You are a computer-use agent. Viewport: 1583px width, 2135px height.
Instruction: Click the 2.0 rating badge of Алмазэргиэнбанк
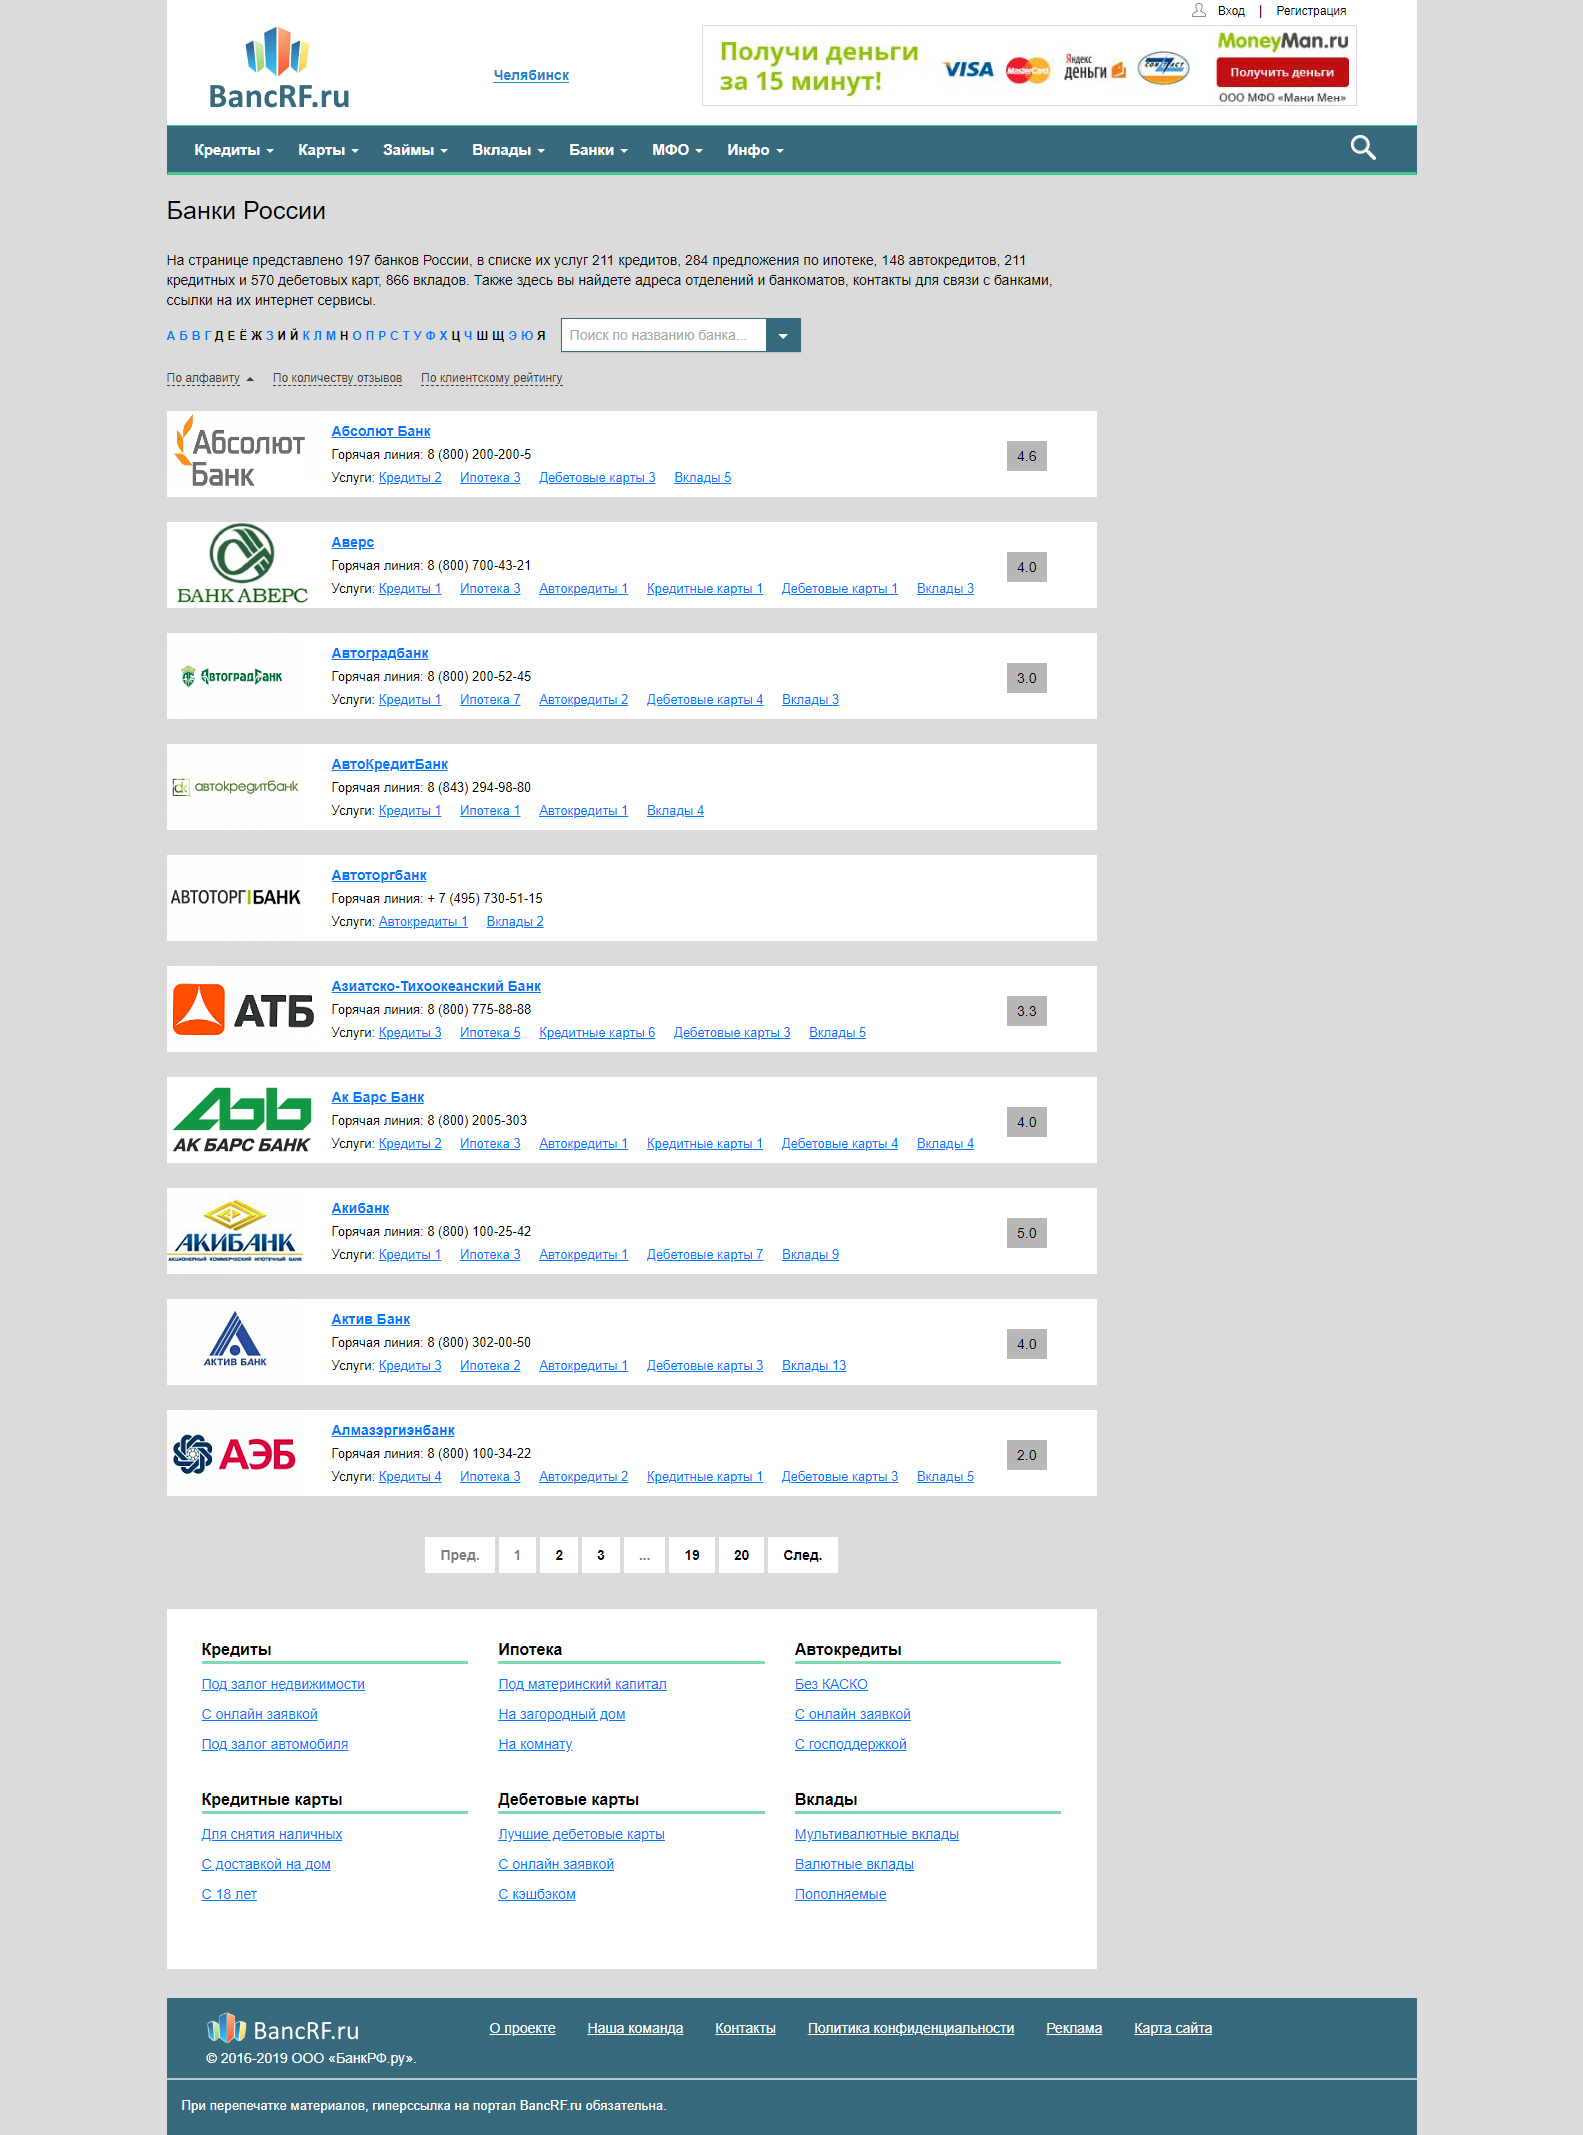[x=1027, y=1455]
